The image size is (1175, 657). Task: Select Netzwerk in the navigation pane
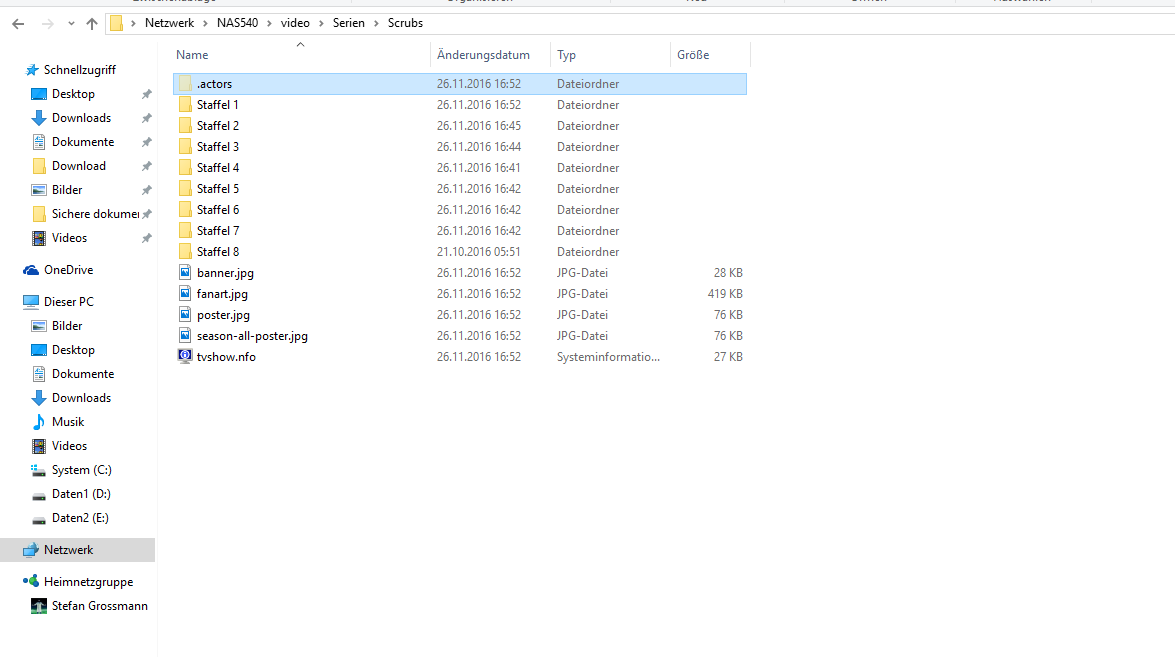[x=68, y=550]
